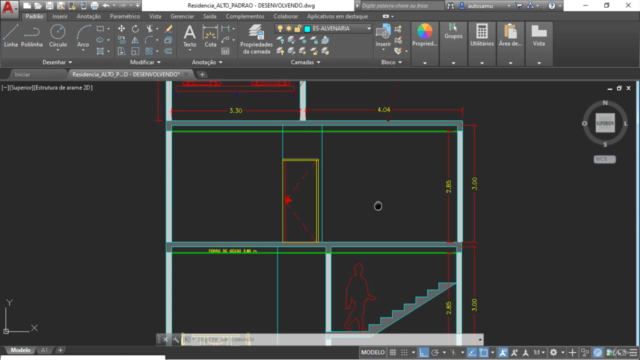Toggle layer lock padlock icon
The image size is (640, 360).
[x=298, y=29]
